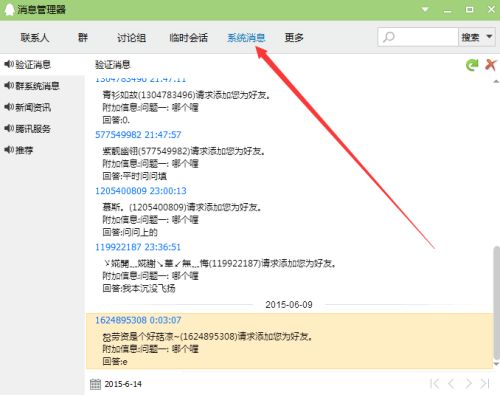
Task: Jump to last page arrow
Action: coord(485,384)
